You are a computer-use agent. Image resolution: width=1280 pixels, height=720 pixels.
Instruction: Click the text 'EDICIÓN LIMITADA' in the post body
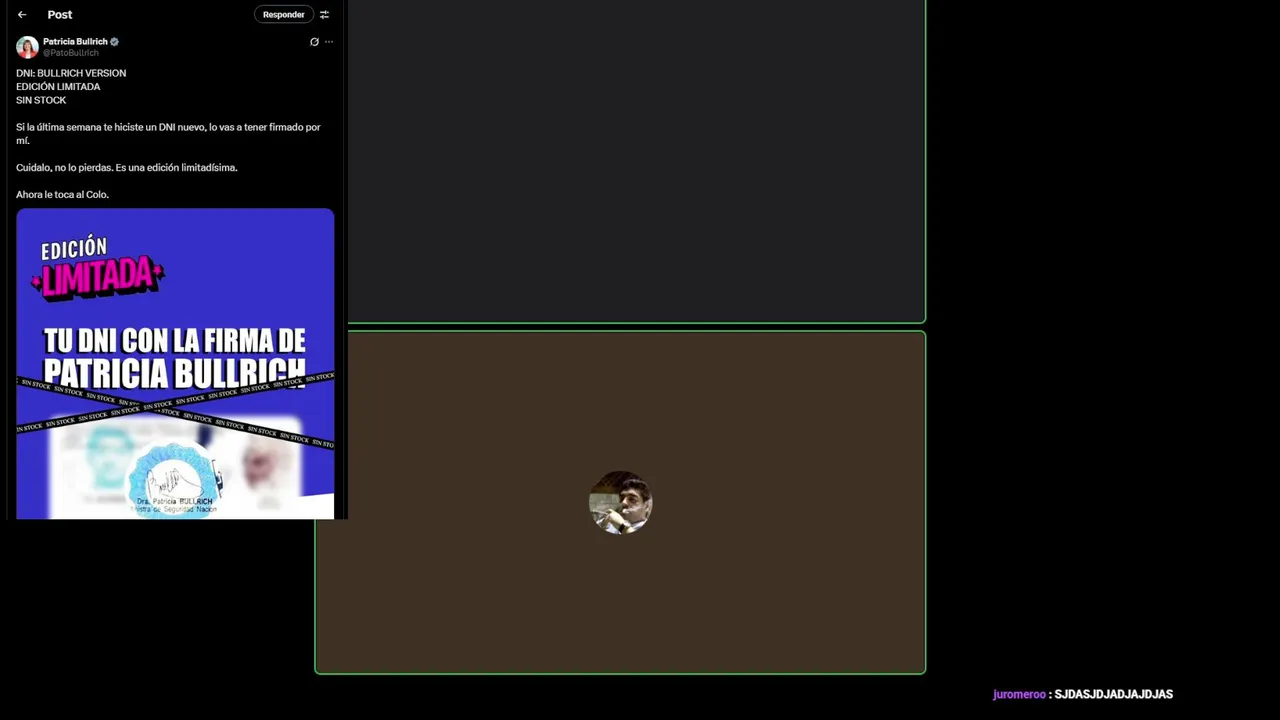point(58,87)
